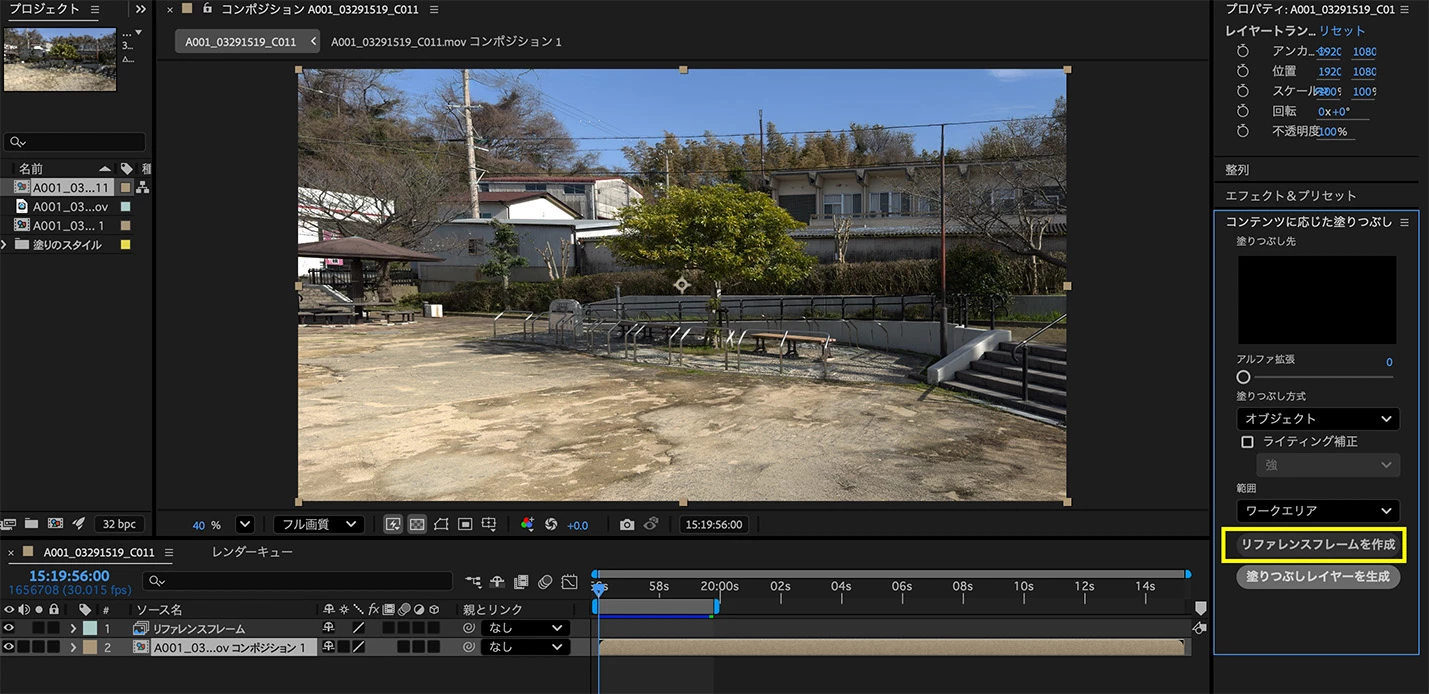Viewport: 1429px width, 694px height.
Task: Open the 範囲 ワークエリア dropdown
Action: pyautogui.click(x=1318, y=510)
